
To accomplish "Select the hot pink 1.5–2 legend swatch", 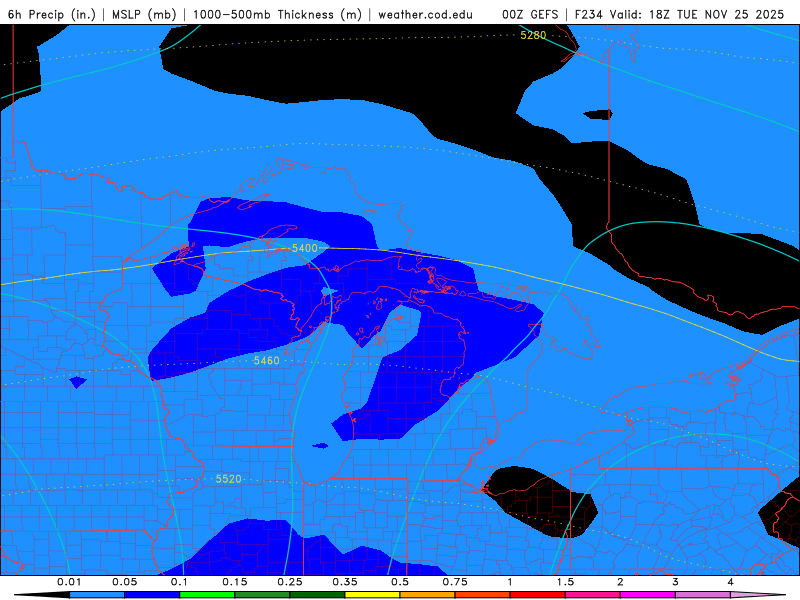I will (x=593, y=595).
